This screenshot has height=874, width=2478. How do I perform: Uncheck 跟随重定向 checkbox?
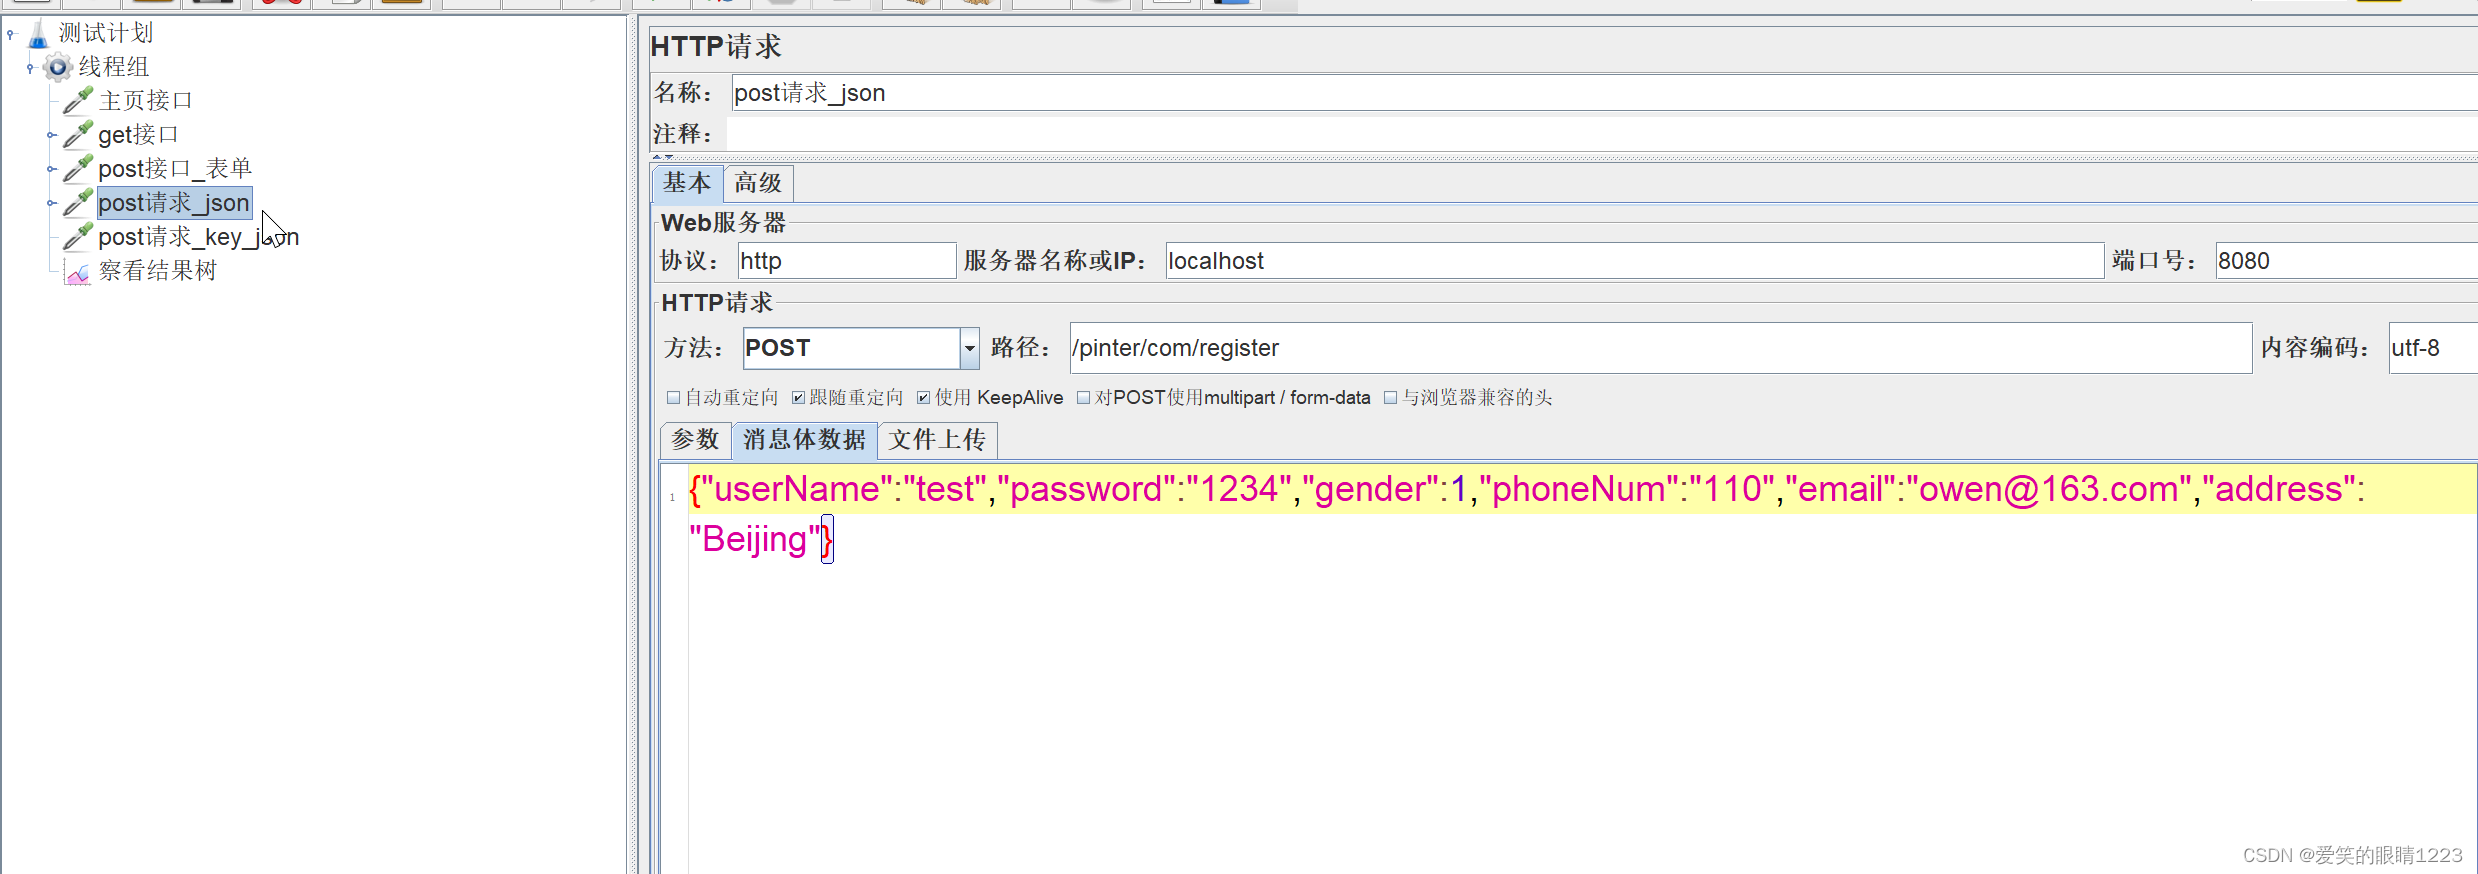coord(798,398)
